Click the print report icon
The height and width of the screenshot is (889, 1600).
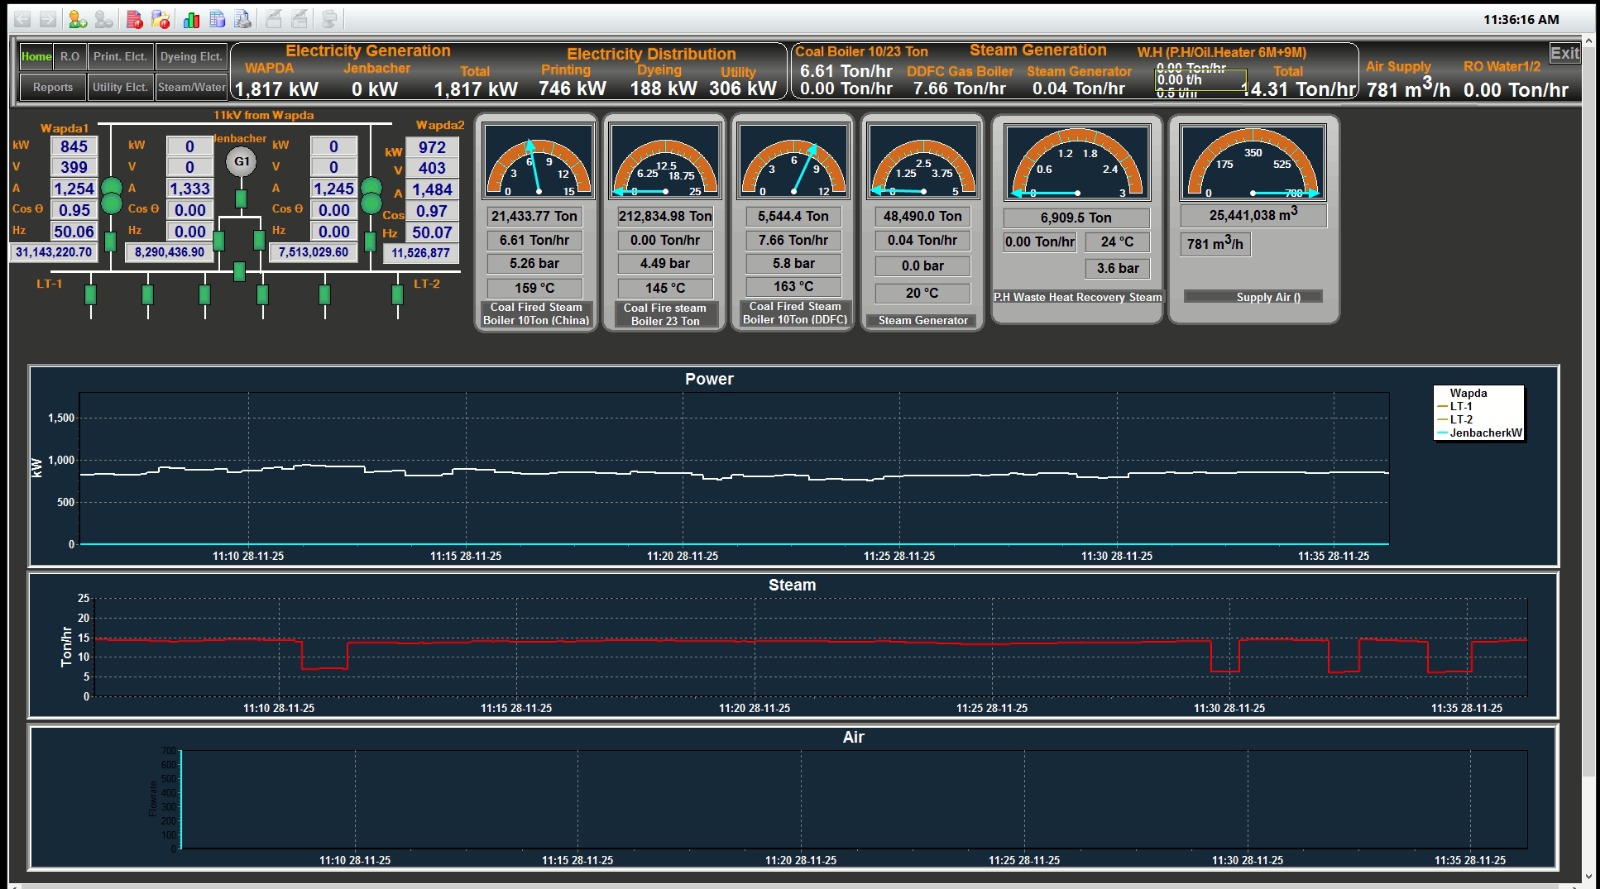242,19
